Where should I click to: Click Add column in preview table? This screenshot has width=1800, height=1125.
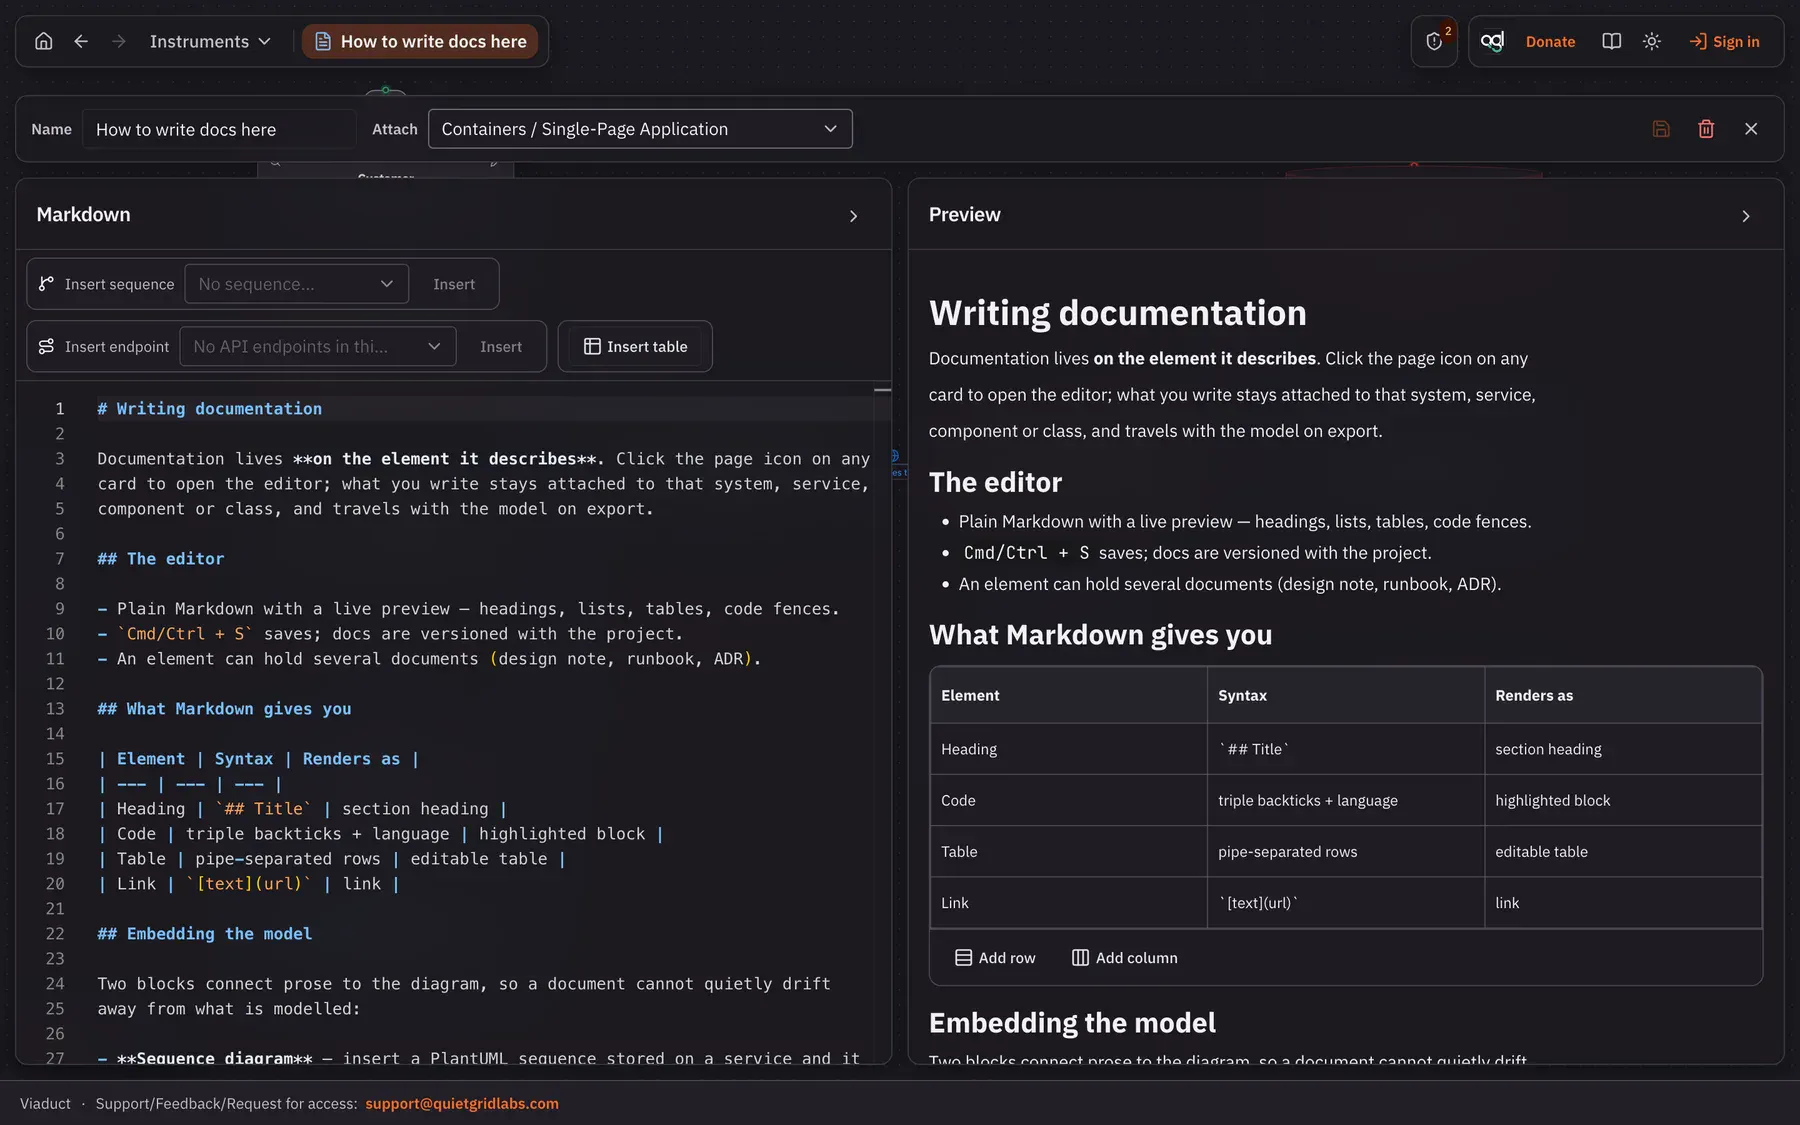pyautogui.click(x=1125, y=958)
